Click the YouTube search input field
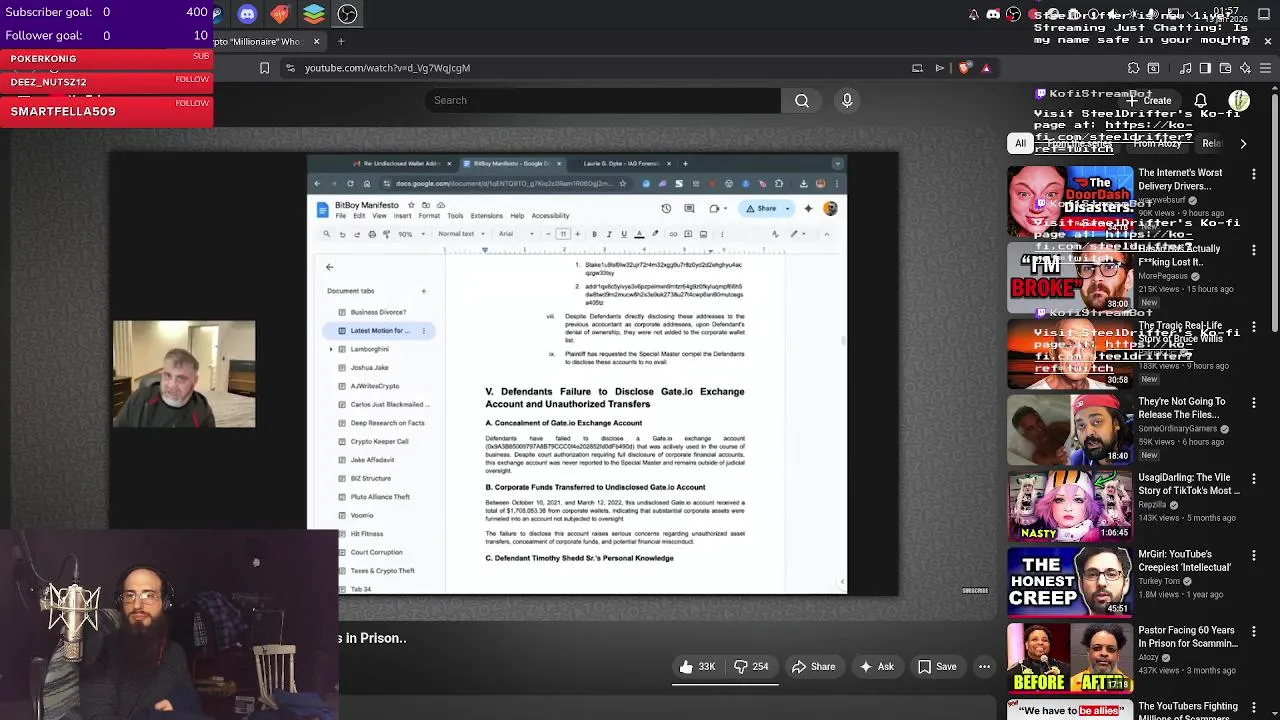 pos(602,100)
